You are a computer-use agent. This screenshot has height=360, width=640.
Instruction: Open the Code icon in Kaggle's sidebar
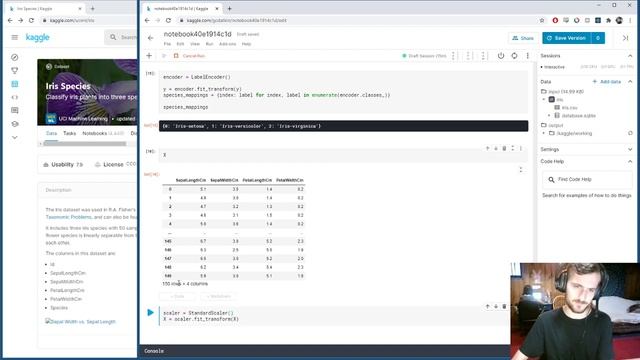point(15,97)
